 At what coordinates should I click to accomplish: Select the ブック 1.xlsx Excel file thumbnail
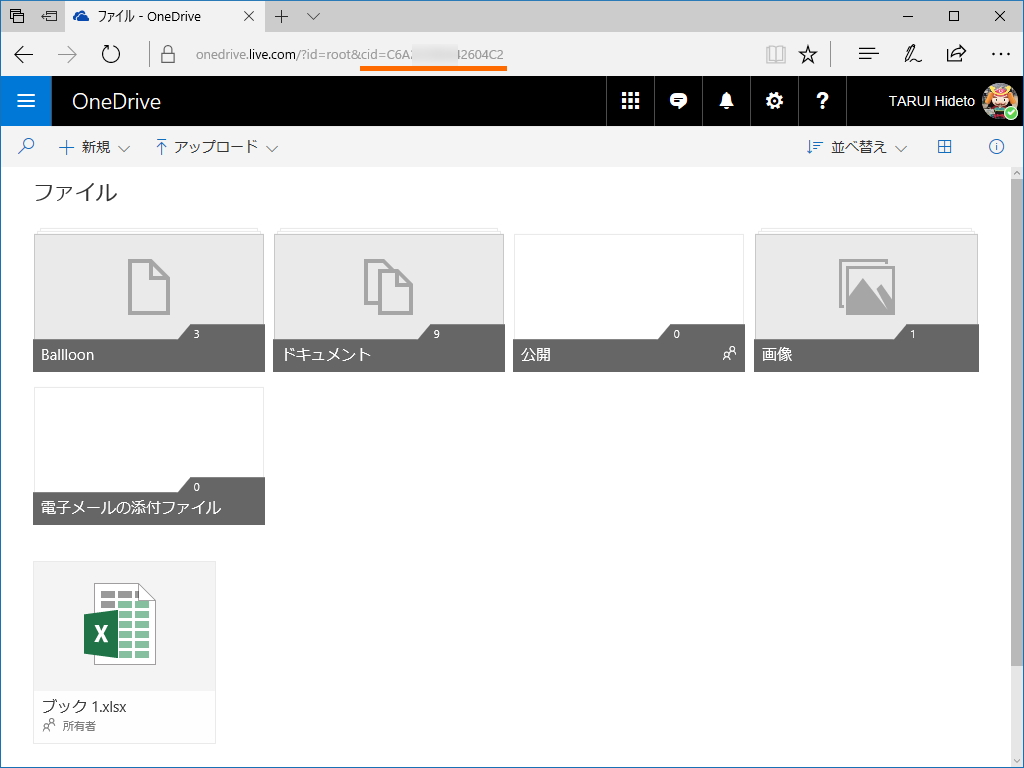point(124,625)
